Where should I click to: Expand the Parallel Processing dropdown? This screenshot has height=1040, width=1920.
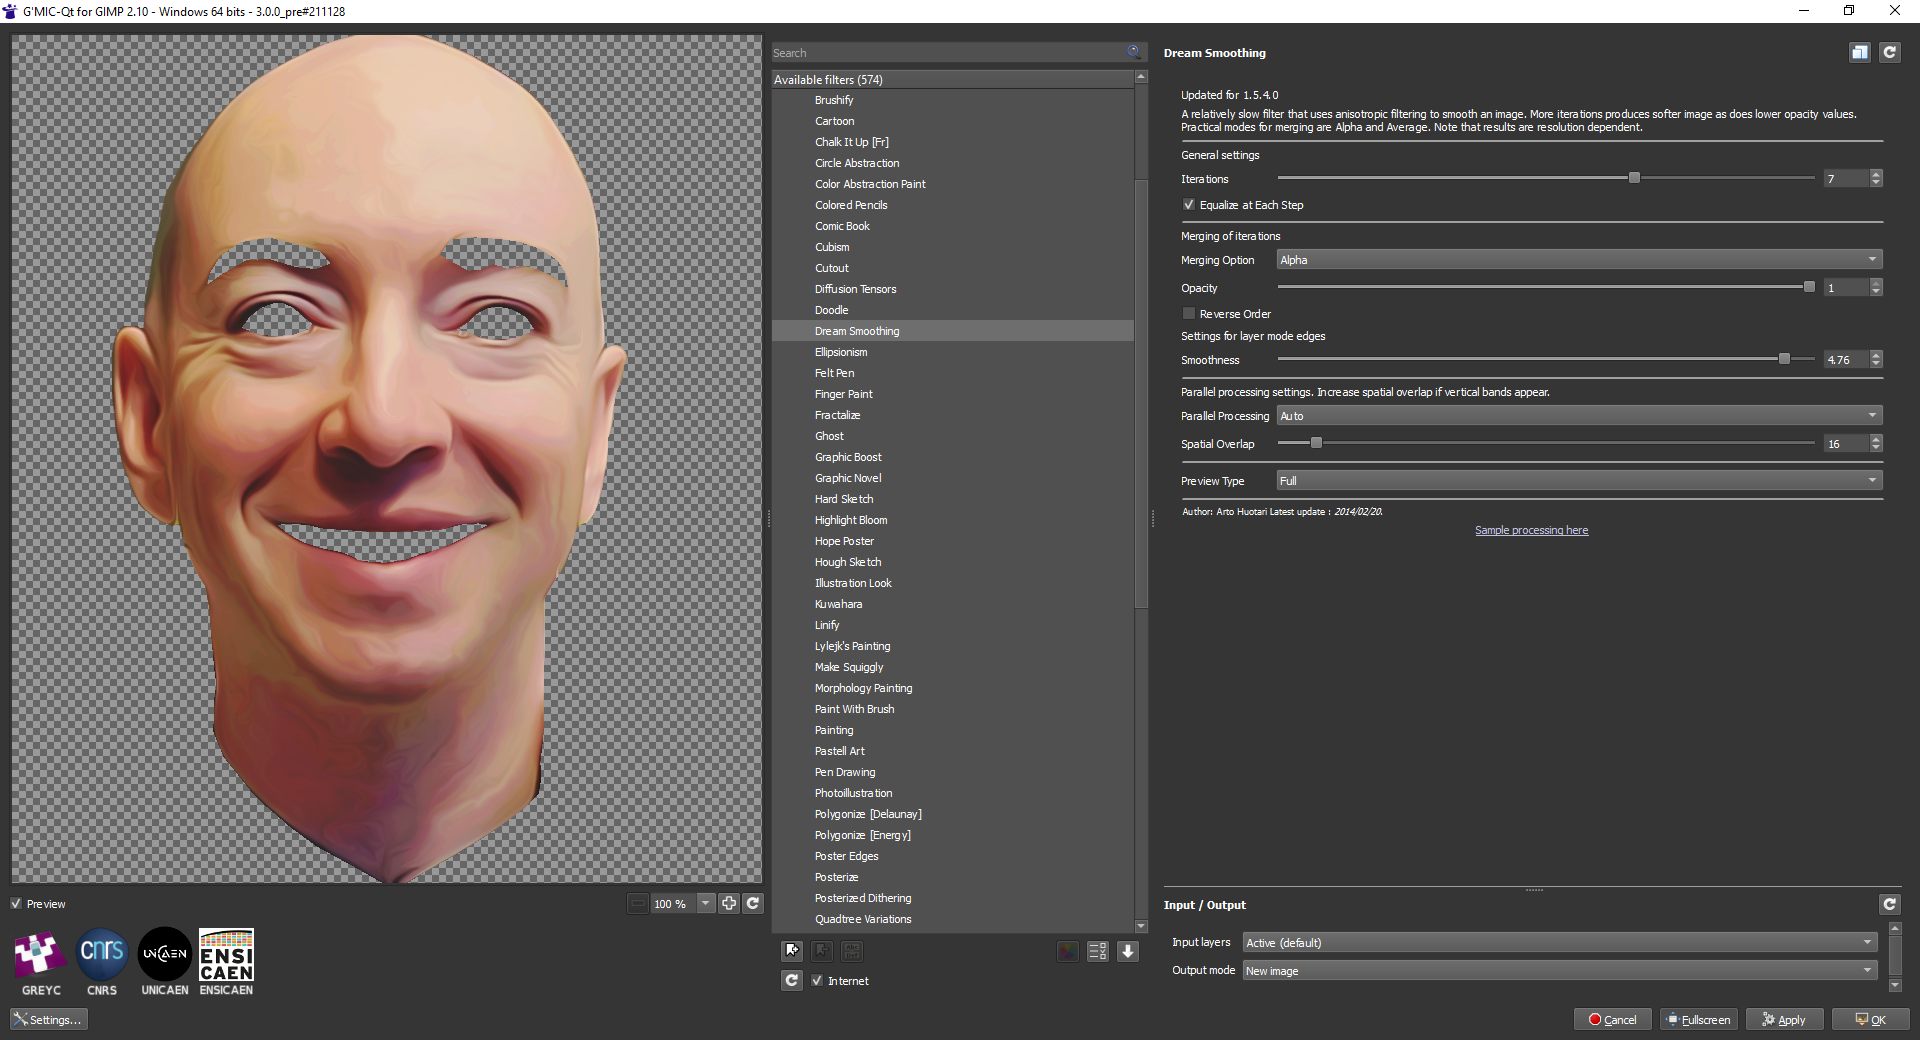click(1578, 416)
